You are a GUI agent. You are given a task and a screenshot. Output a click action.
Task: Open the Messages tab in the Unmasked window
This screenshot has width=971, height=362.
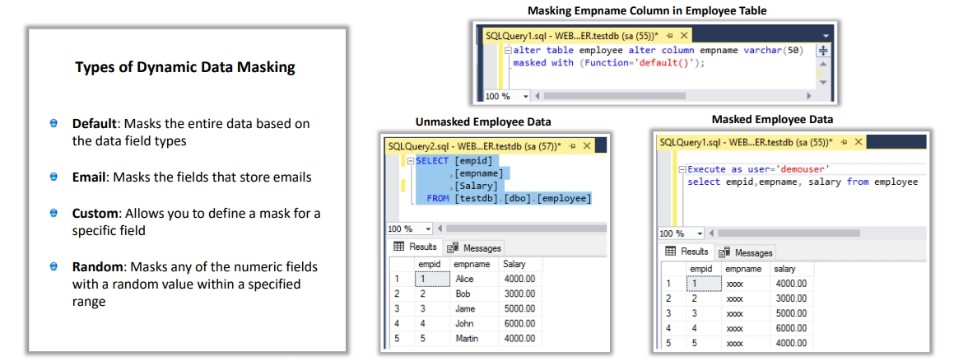point(474,248)
